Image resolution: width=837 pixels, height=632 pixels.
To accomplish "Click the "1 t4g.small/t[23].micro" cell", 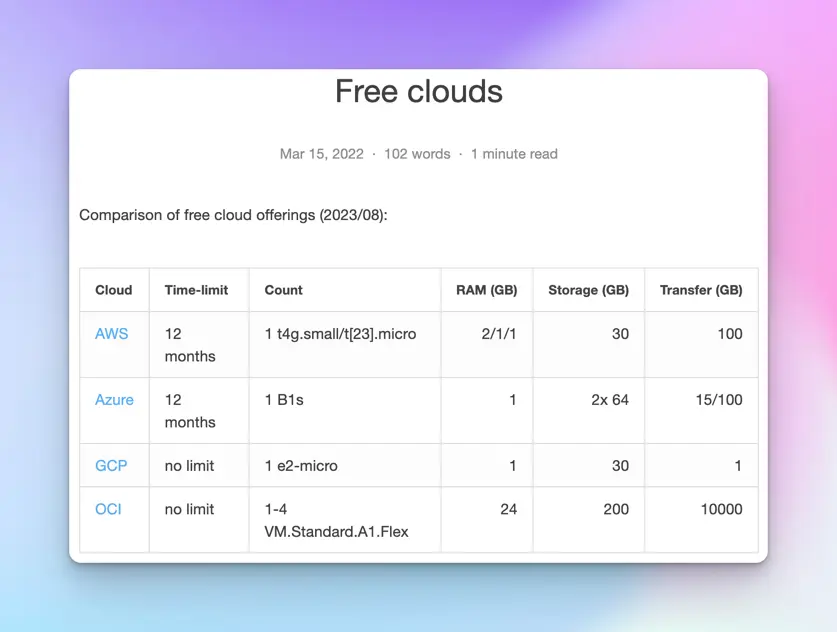I will [x=340, y=334].
